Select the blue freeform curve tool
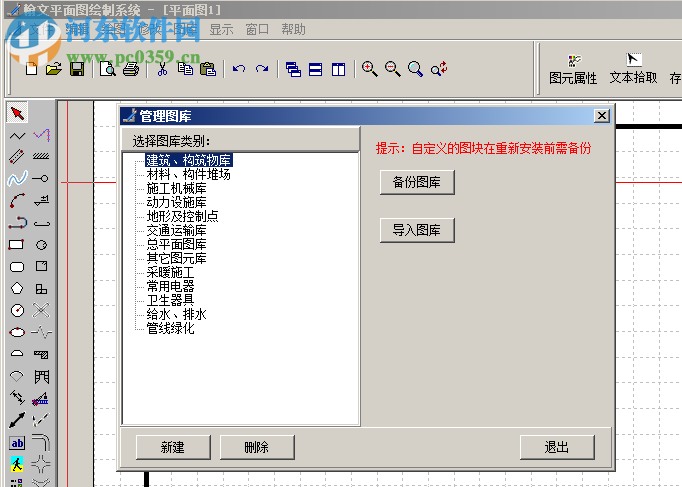 tap(17, 178)
